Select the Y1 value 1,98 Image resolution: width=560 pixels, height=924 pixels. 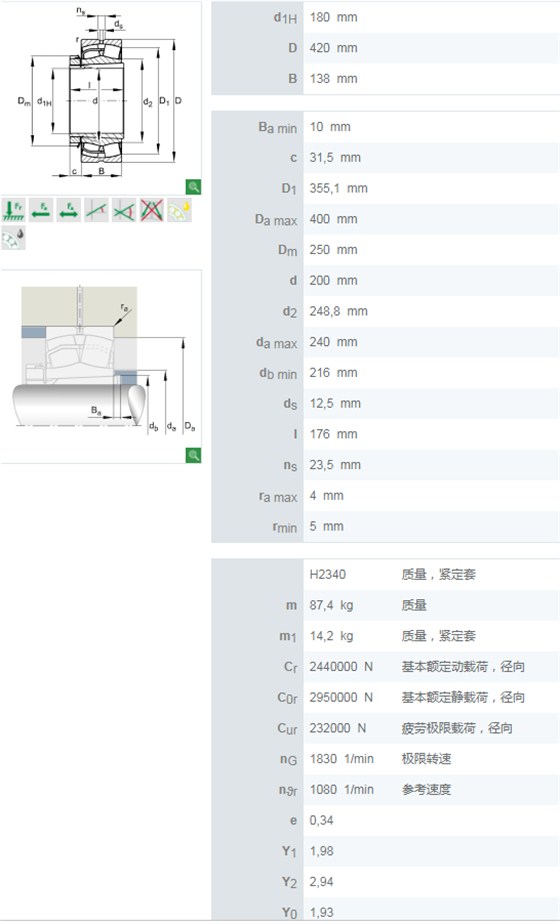point(321,851)
